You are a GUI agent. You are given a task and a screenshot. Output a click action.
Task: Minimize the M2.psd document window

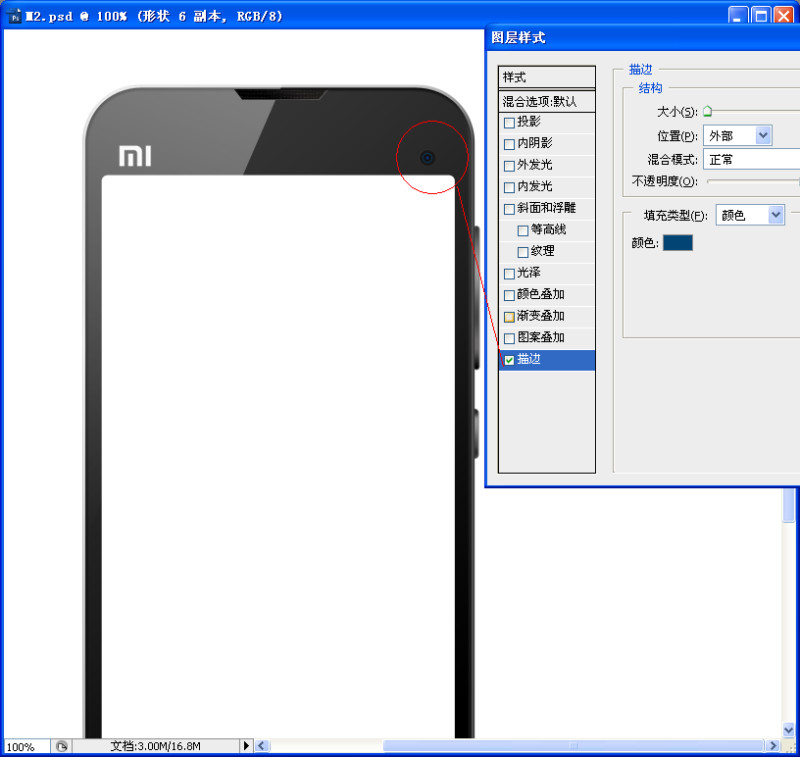click(737, 15)
